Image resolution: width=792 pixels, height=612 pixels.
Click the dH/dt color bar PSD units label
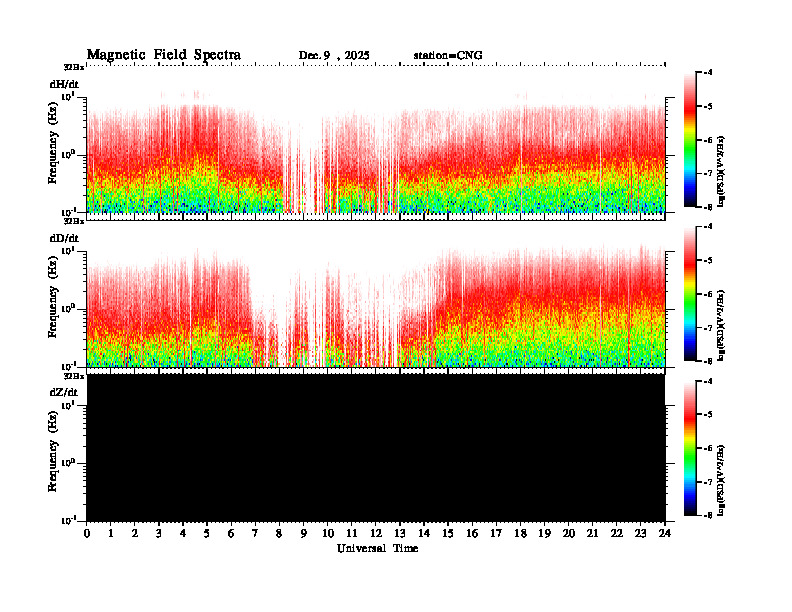coord(720,170)
